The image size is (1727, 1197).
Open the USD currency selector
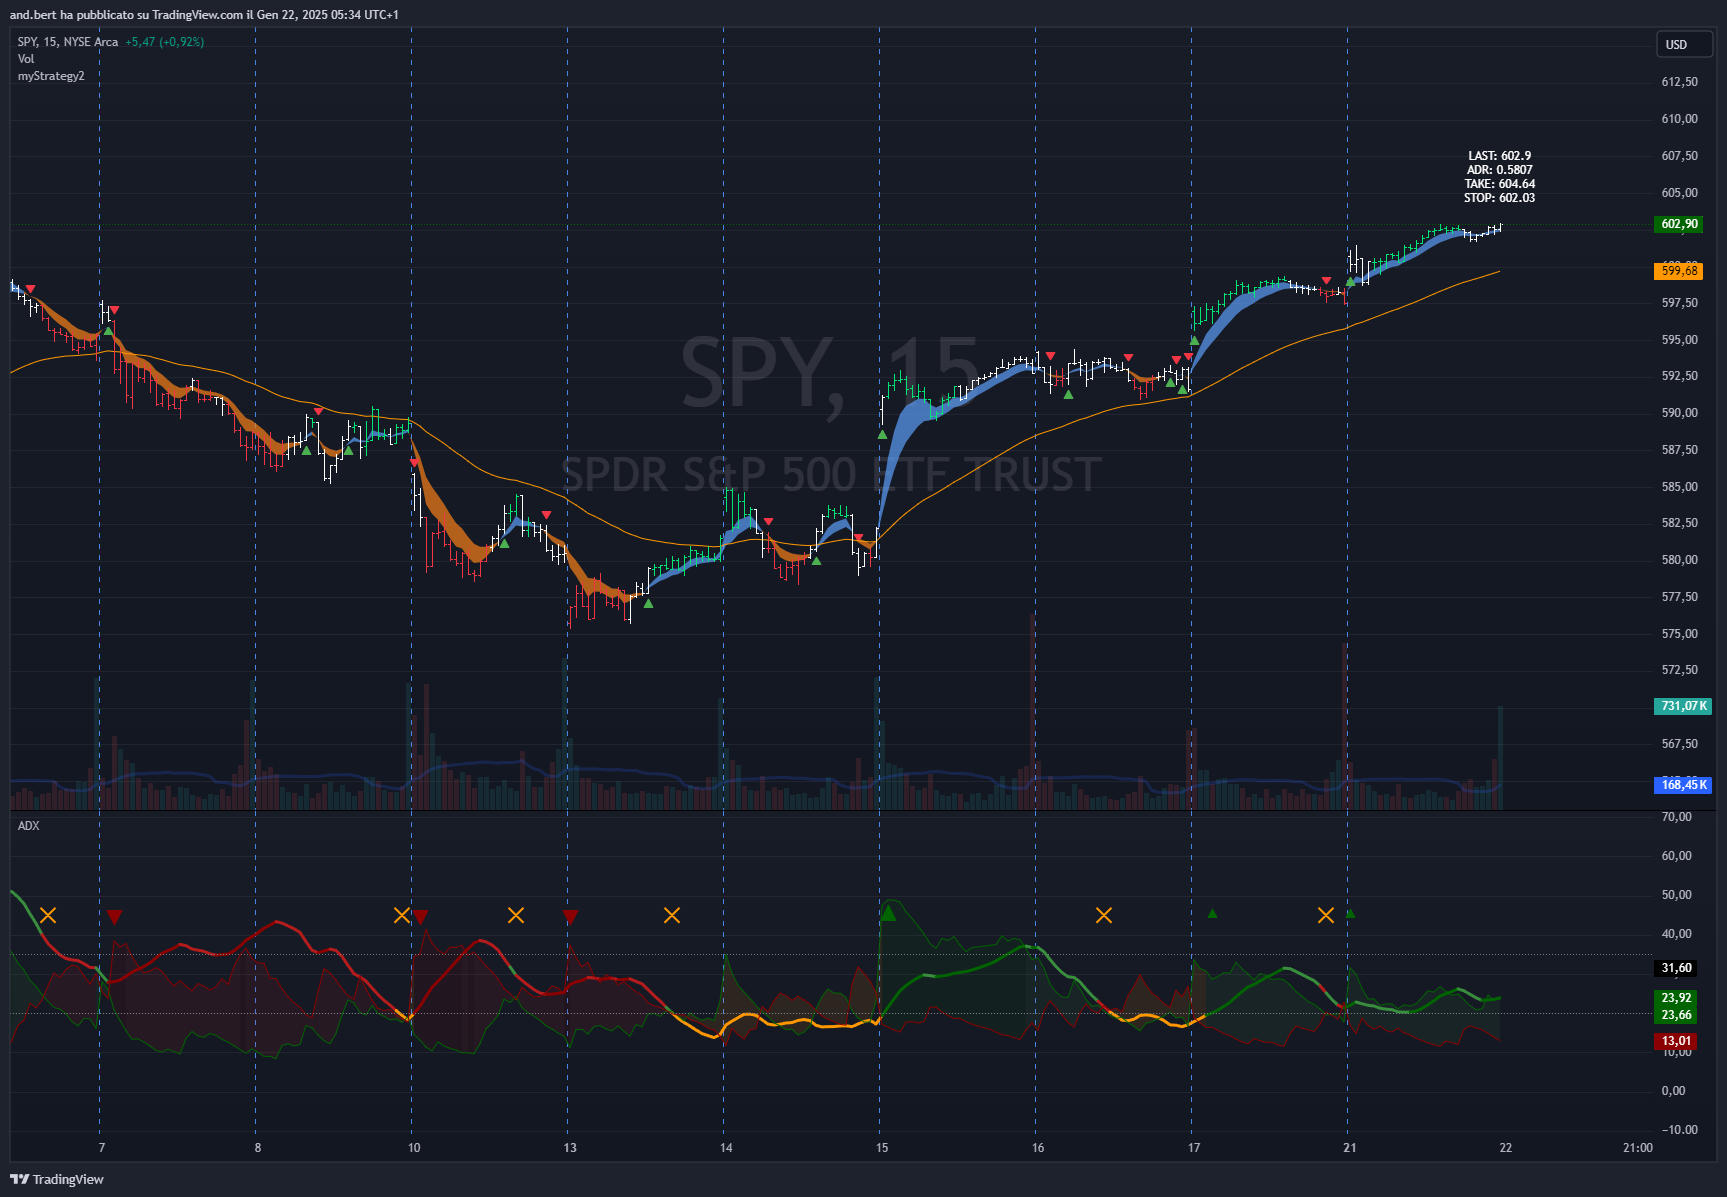pos(1682,44)
